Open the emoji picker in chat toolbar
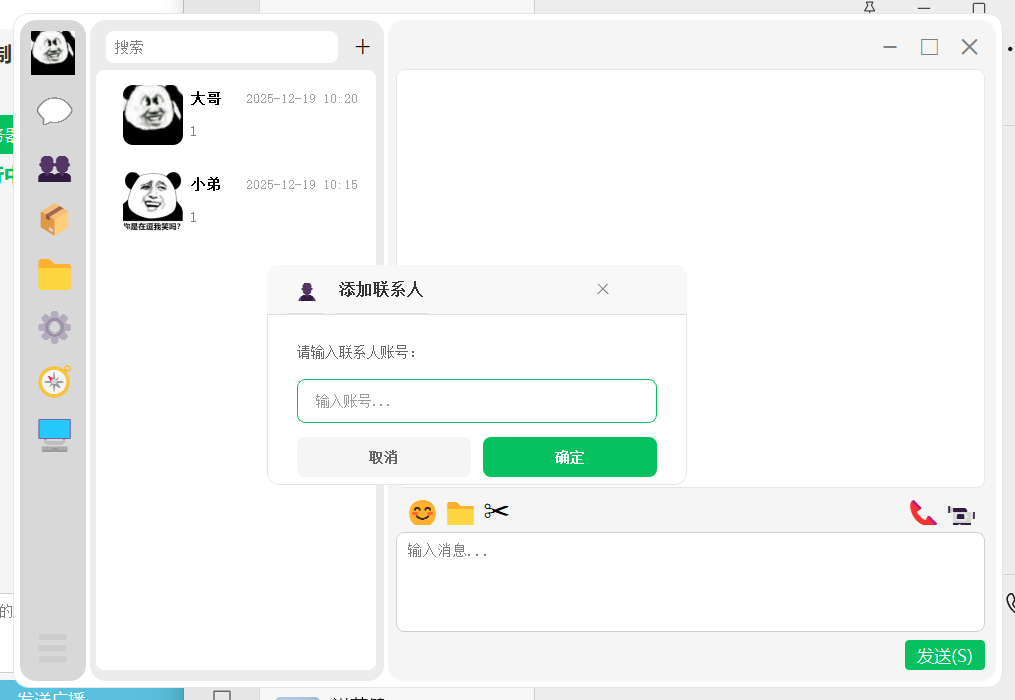Screen dimensions: 1015x700 click(x=422, y=512)
